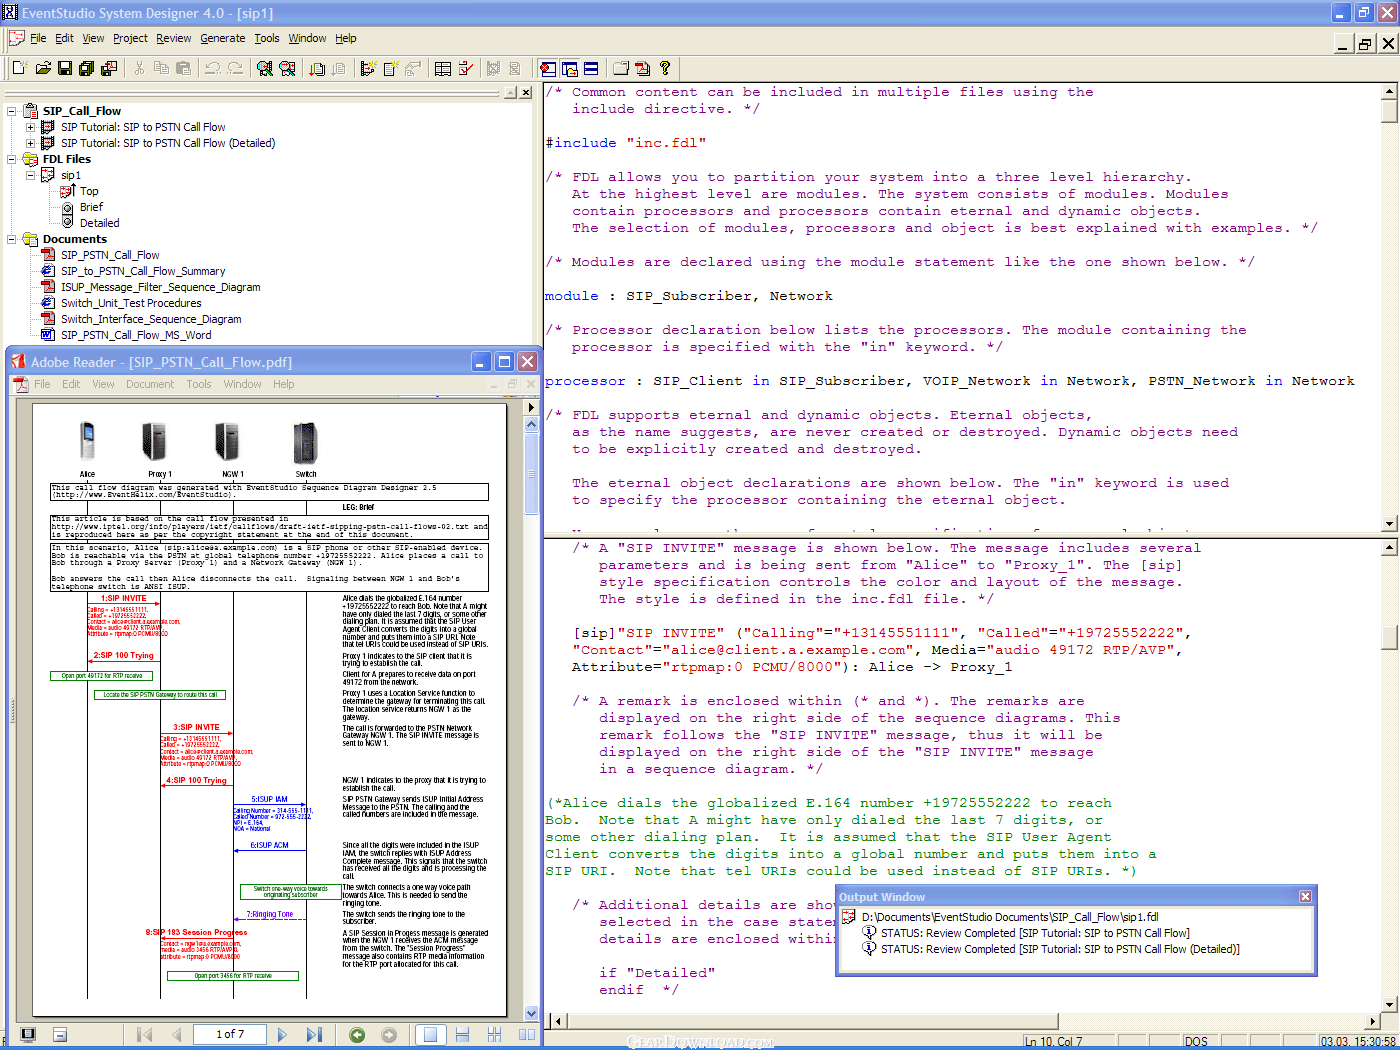Jump to last page in Adobe Reader
This screenshot has width=1400, height=1050.
click(314, 1035)
